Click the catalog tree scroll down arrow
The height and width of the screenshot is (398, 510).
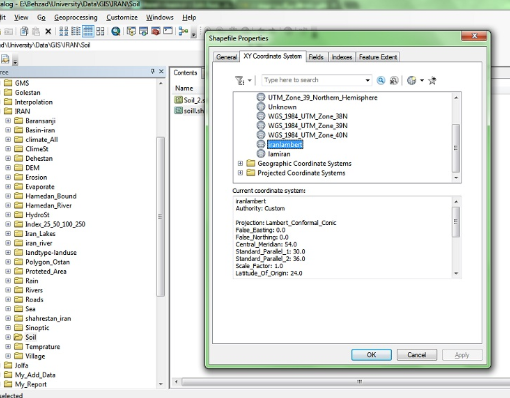click(x=161, y=384)
